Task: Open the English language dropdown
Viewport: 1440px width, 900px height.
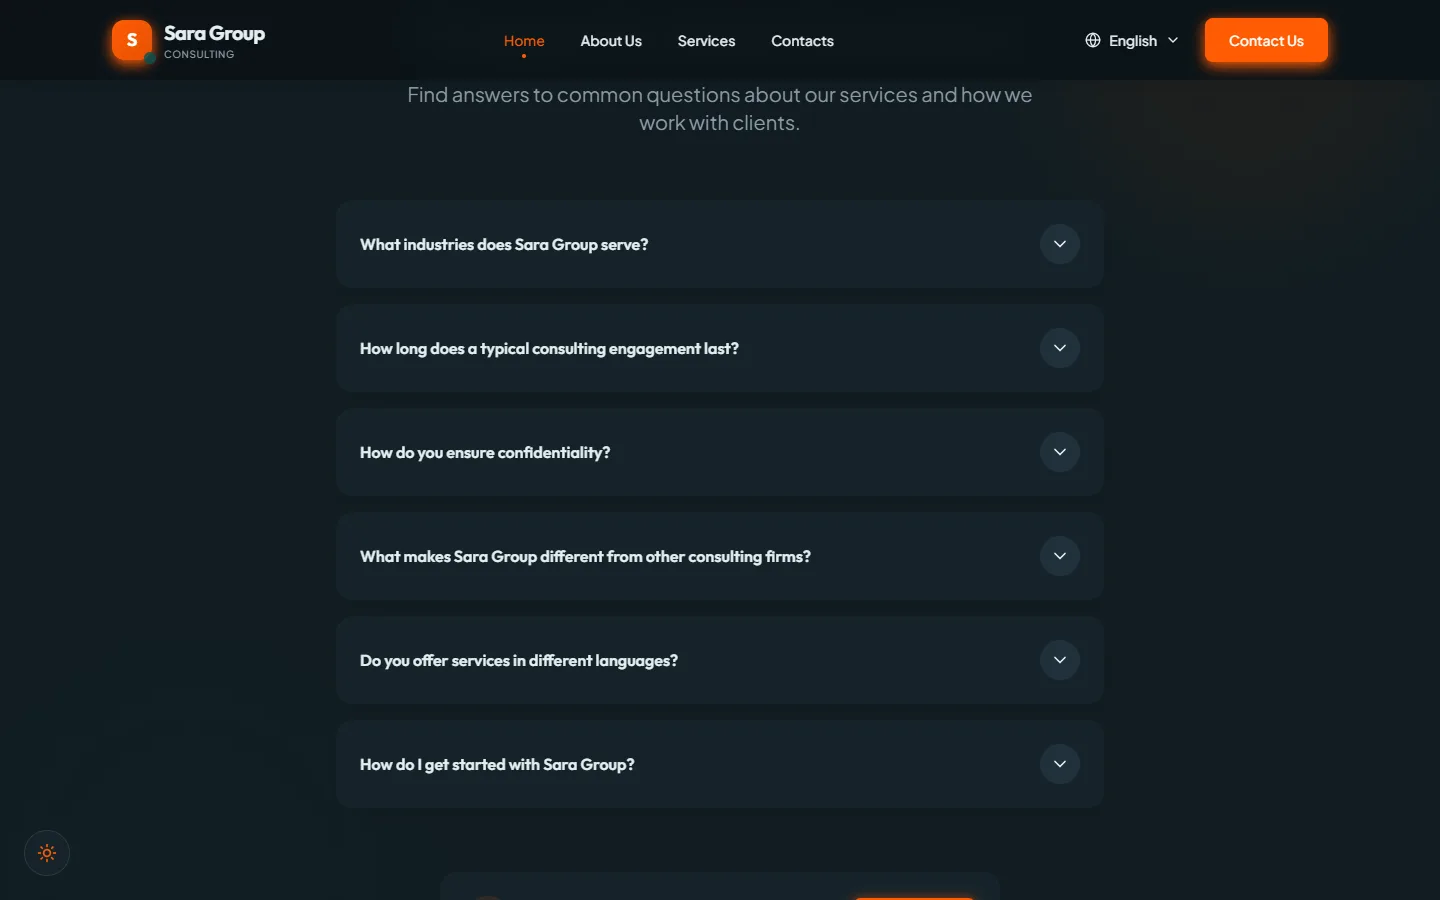Action: [x=1132, y=40]
